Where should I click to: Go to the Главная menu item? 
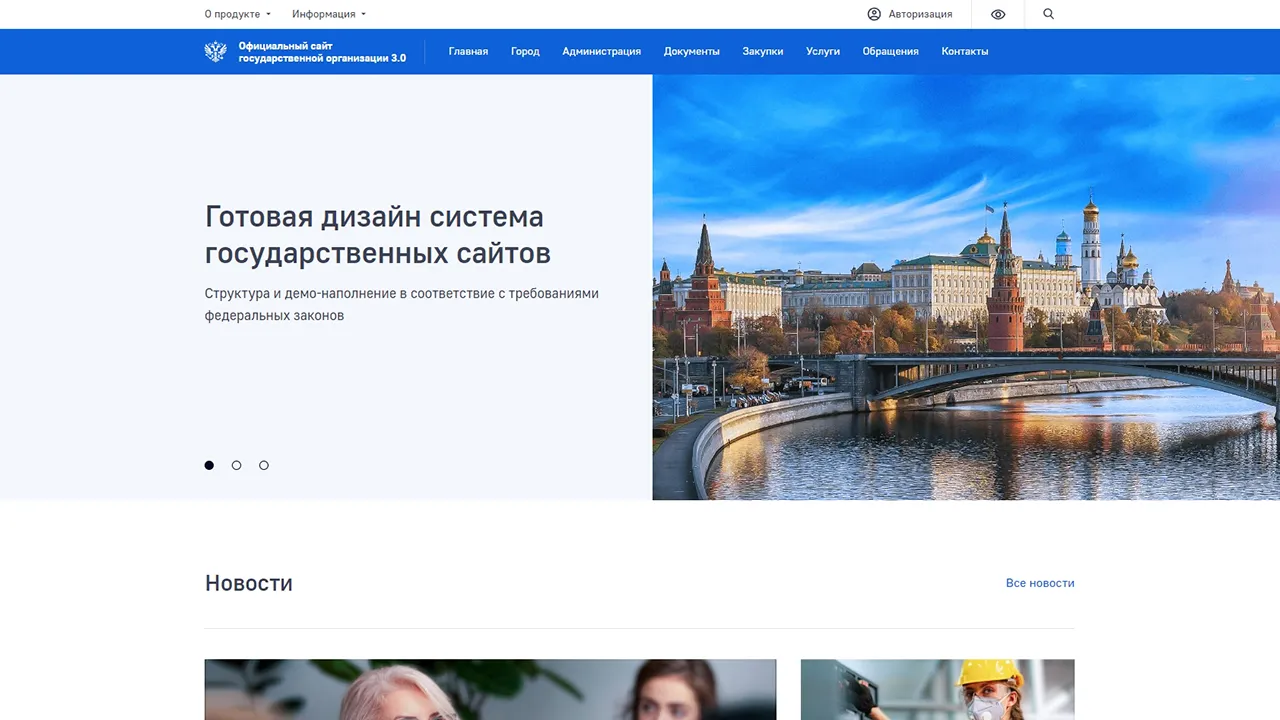[x=468, y=51]
